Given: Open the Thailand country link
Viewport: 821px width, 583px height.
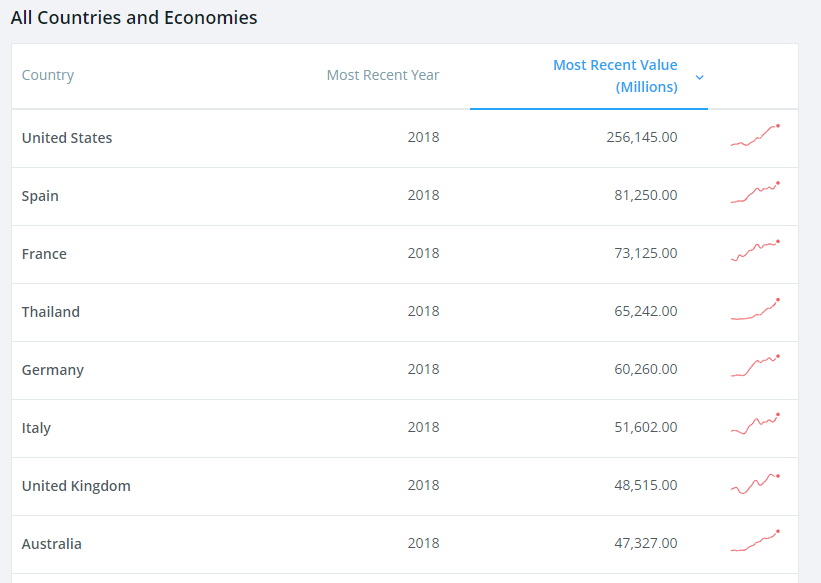Looking at the screenshot, I should point(51,312).
